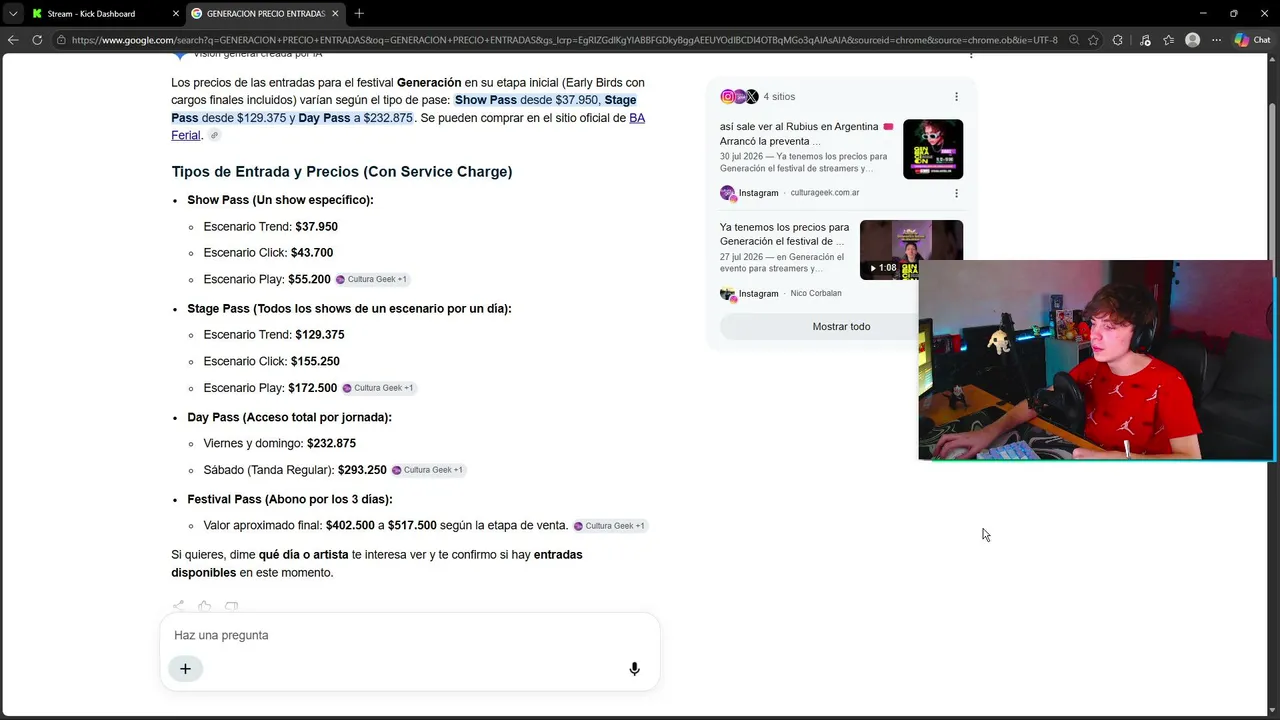Viewport: 1280px width, 720px height.
Task: Open the media control music note icon
Action: [x=1145, y=40]
